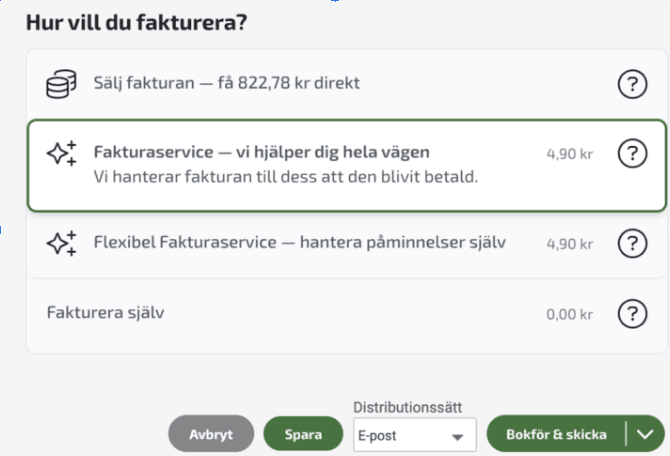This screenshot has height=456, width=670.
Task: Choose the Fakturera själv option
Action: click(x=105, y=313)
